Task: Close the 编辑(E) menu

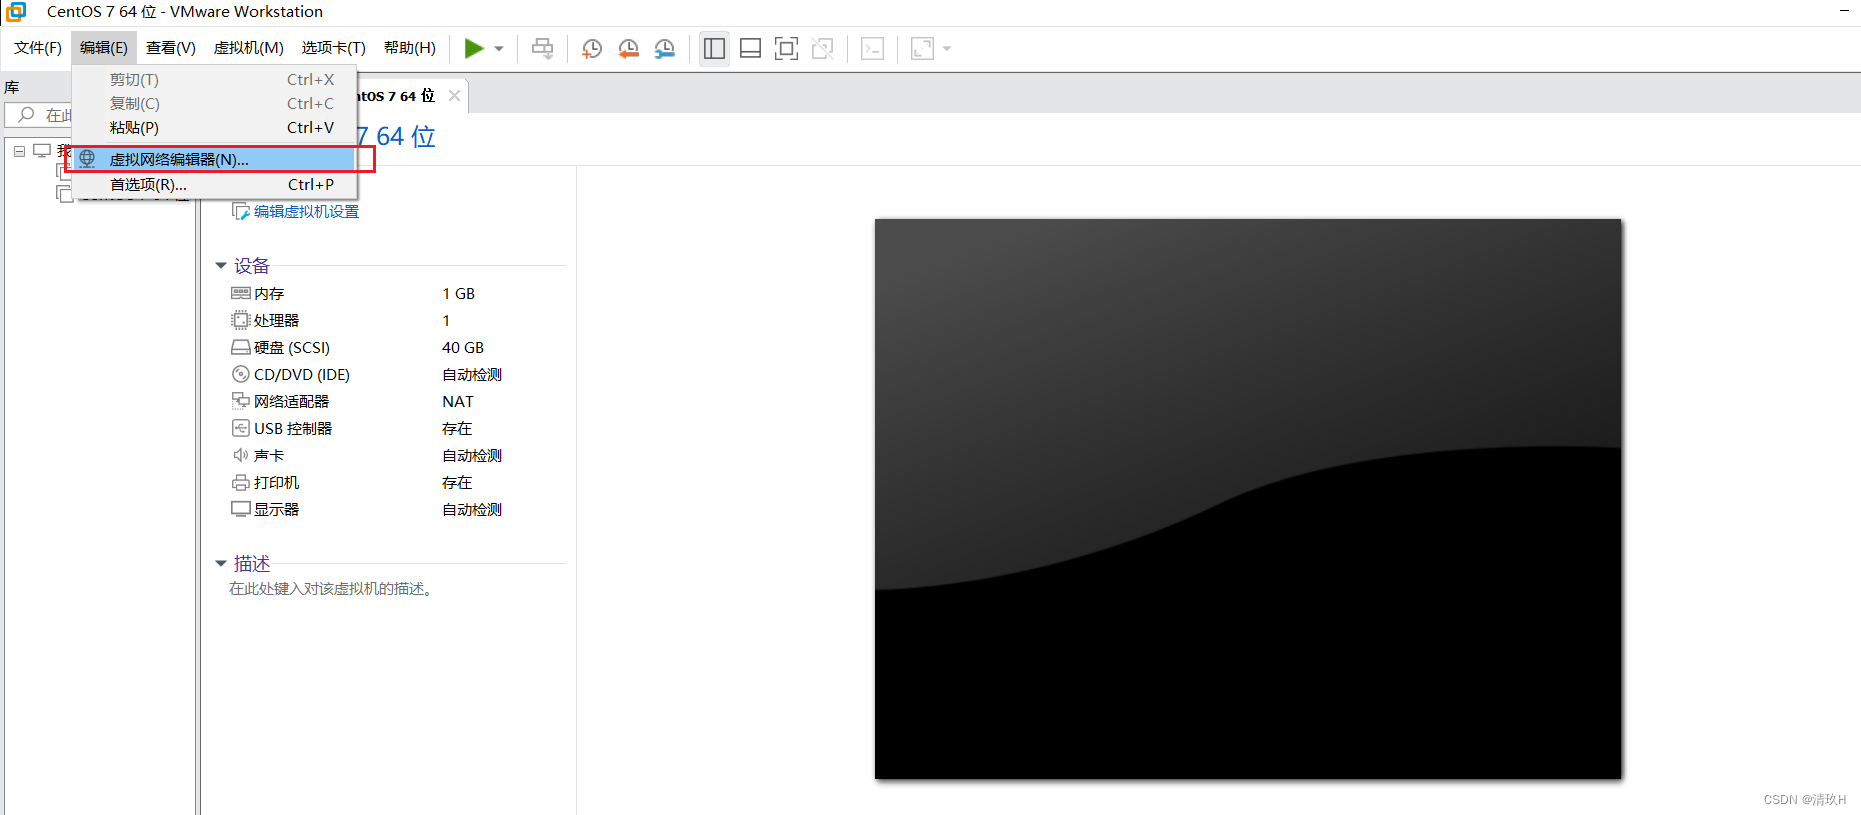Action: point(104,48)
